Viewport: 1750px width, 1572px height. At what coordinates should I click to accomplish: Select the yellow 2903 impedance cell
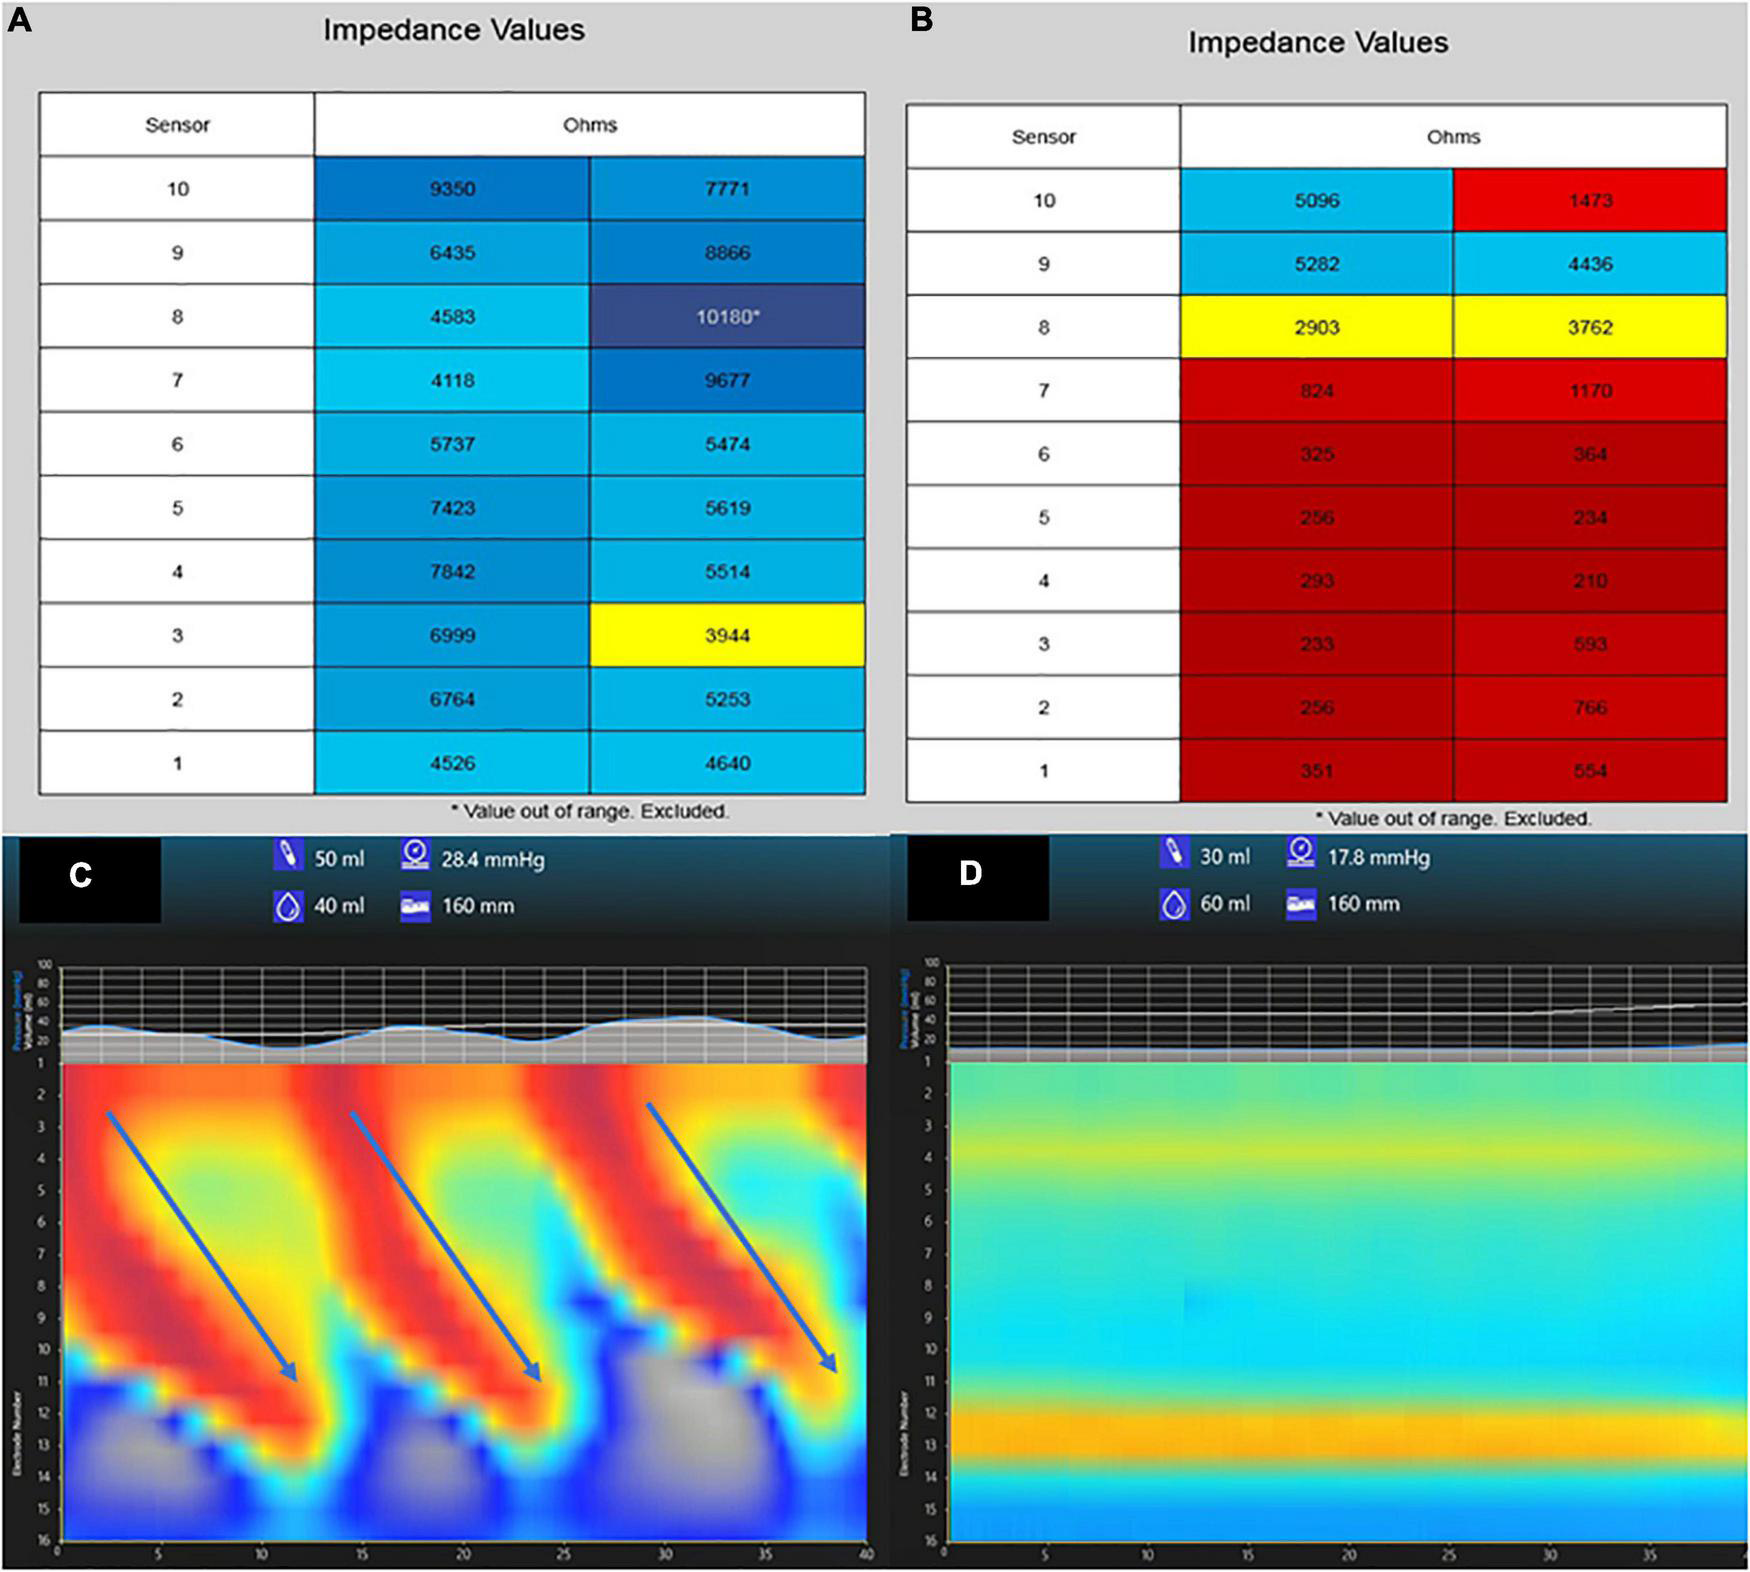pyautogui.click(x=1316, y=327)
